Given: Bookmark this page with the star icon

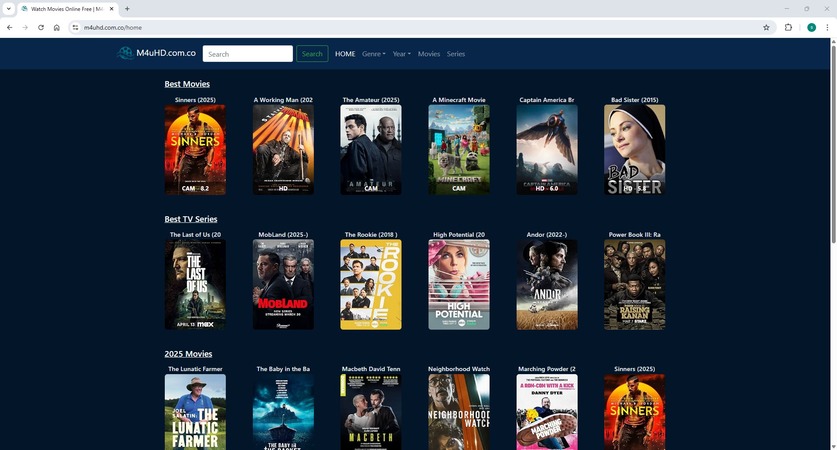Looking at the screenshot, I should coord(766,27).
